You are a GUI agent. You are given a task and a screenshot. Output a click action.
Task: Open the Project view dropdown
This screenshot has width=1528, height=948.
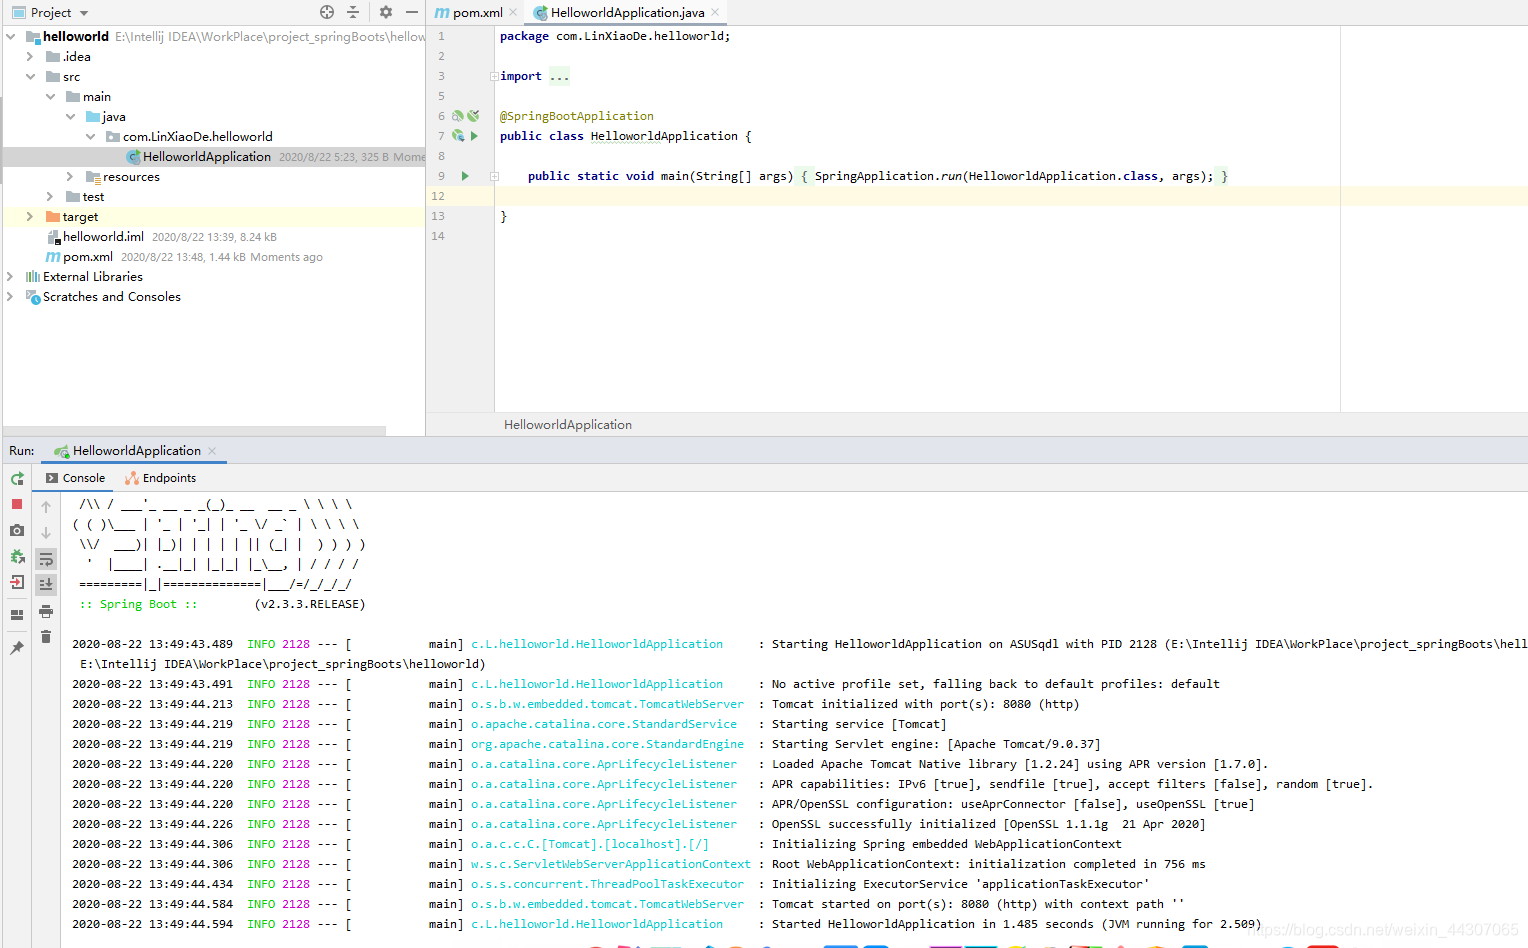(x=84, y=13)
